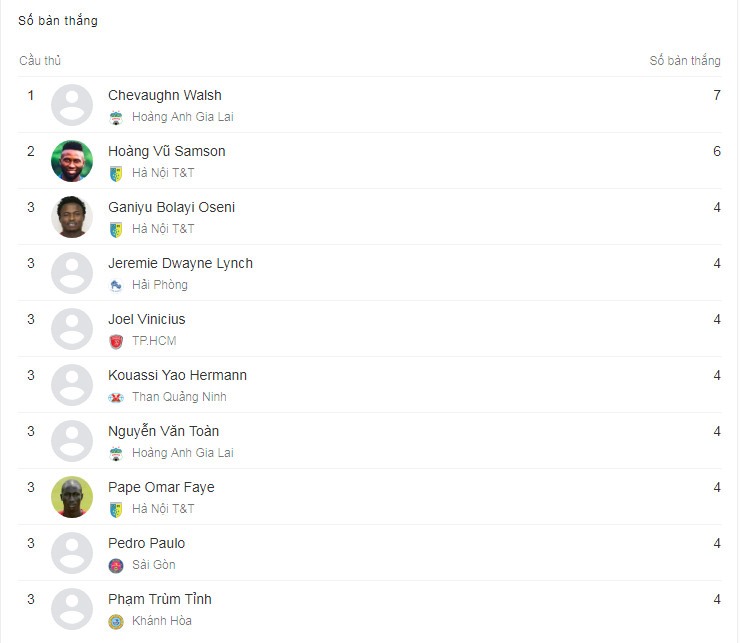Open Pedro Paulo player entry
The height and width of the screenshot is (643, 740).
pos(369,553)
